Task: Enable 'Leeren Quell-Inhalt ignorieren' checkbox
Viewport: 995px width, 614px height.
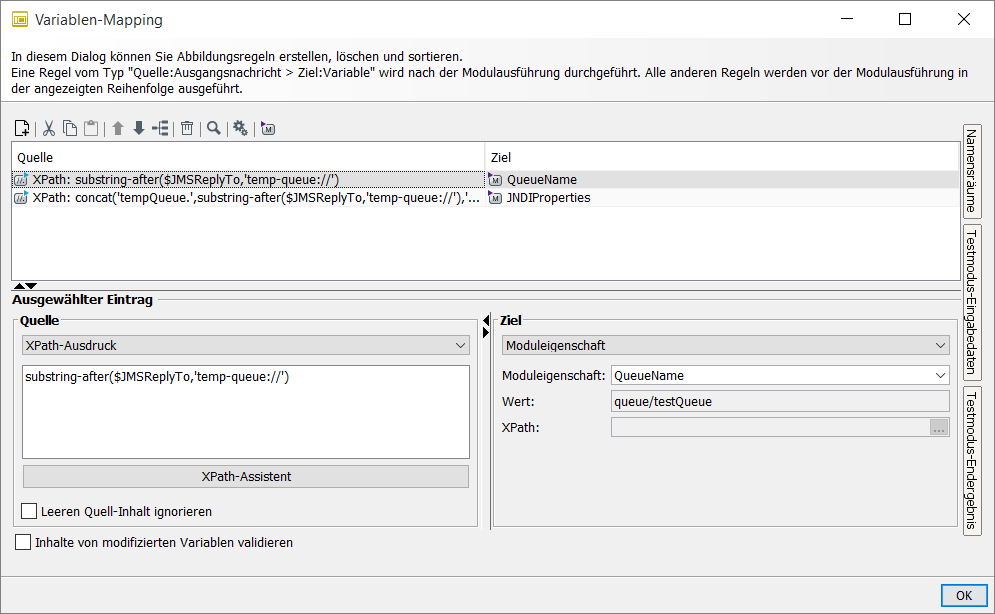Action: click(29, 511)
